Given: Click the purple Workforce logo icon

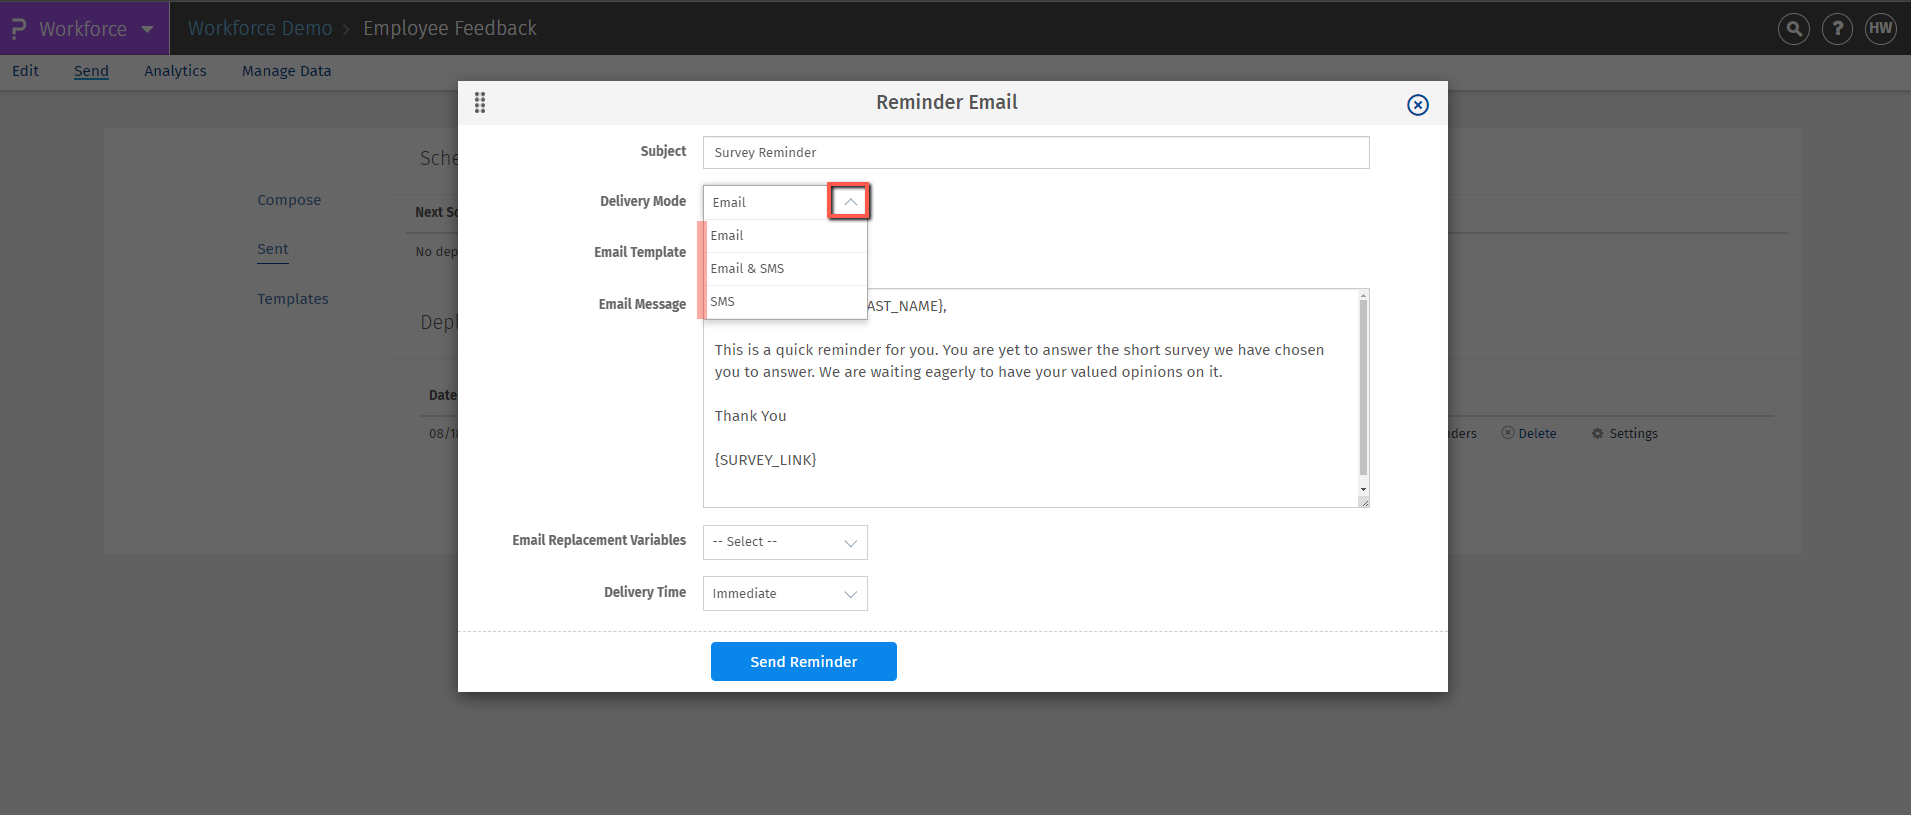Looking at the screenshot, I should [x=19, y=29].
